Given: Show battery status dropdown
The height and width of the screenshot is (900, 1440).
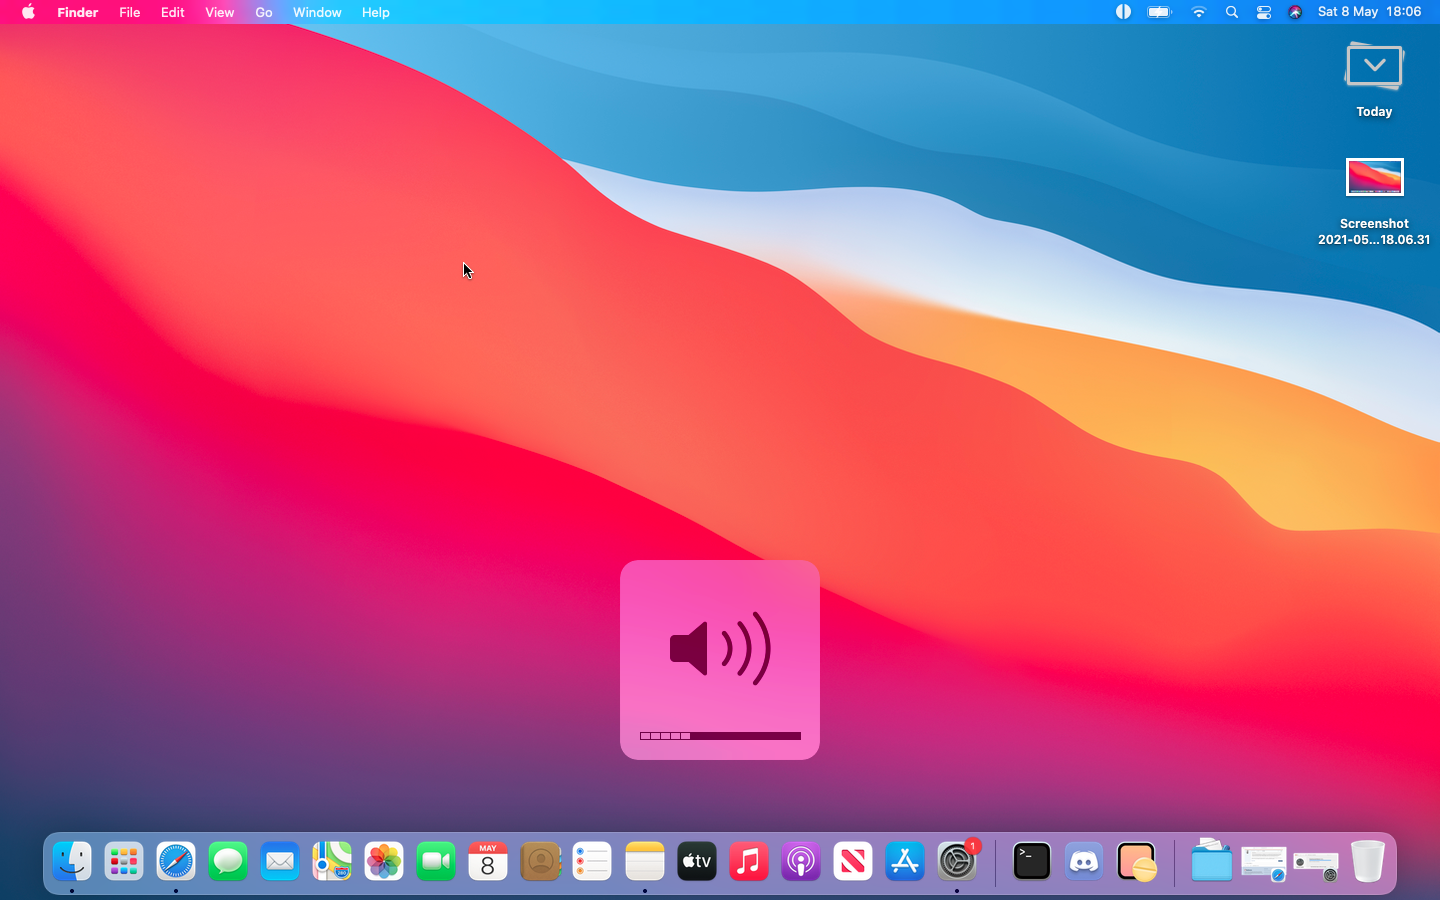Looking at the screenshot, I should (x=1159, y=12).
